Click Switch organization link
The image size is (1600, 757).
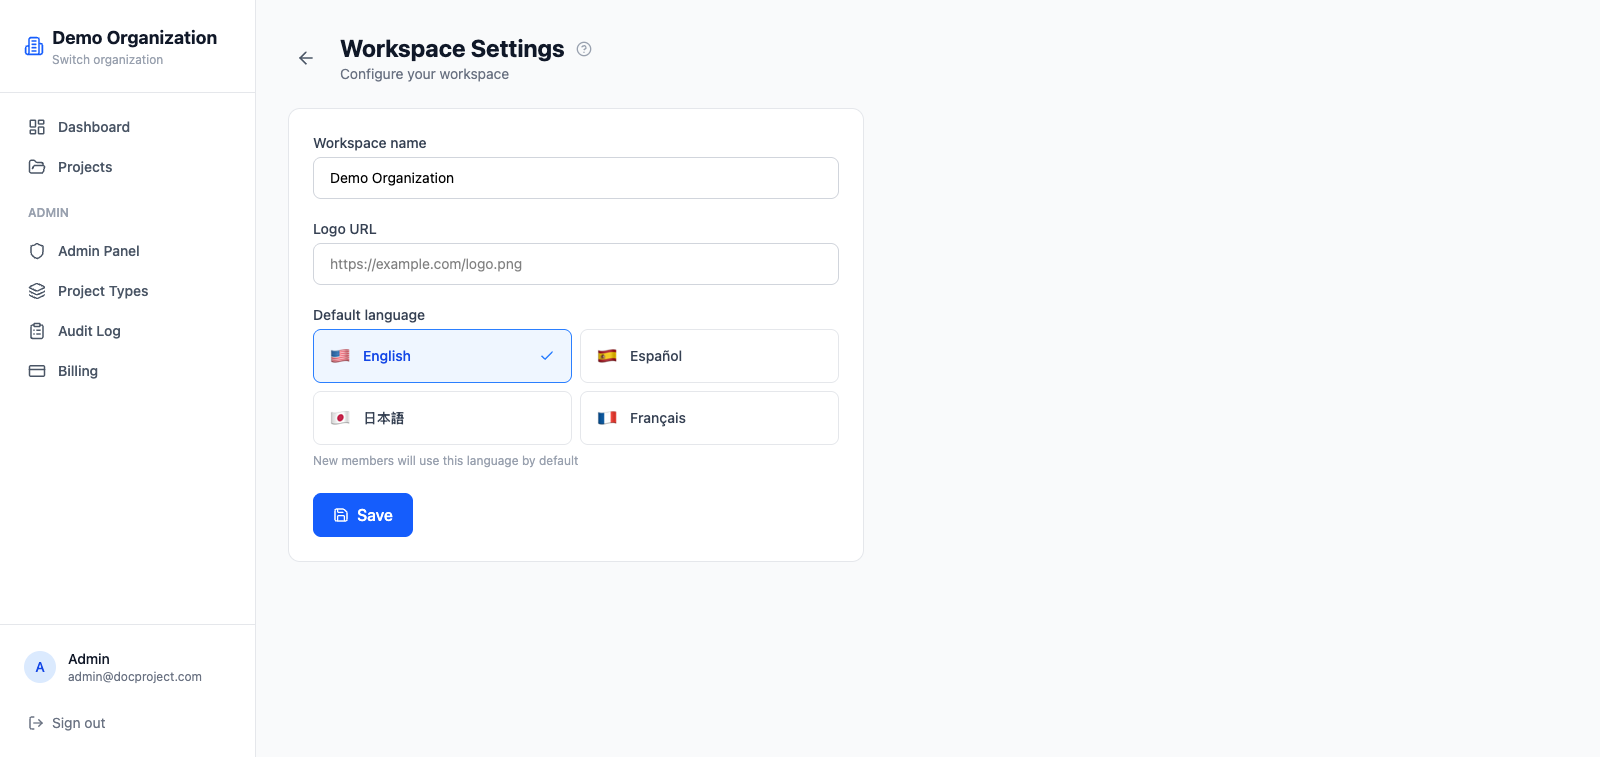(107, 60)
